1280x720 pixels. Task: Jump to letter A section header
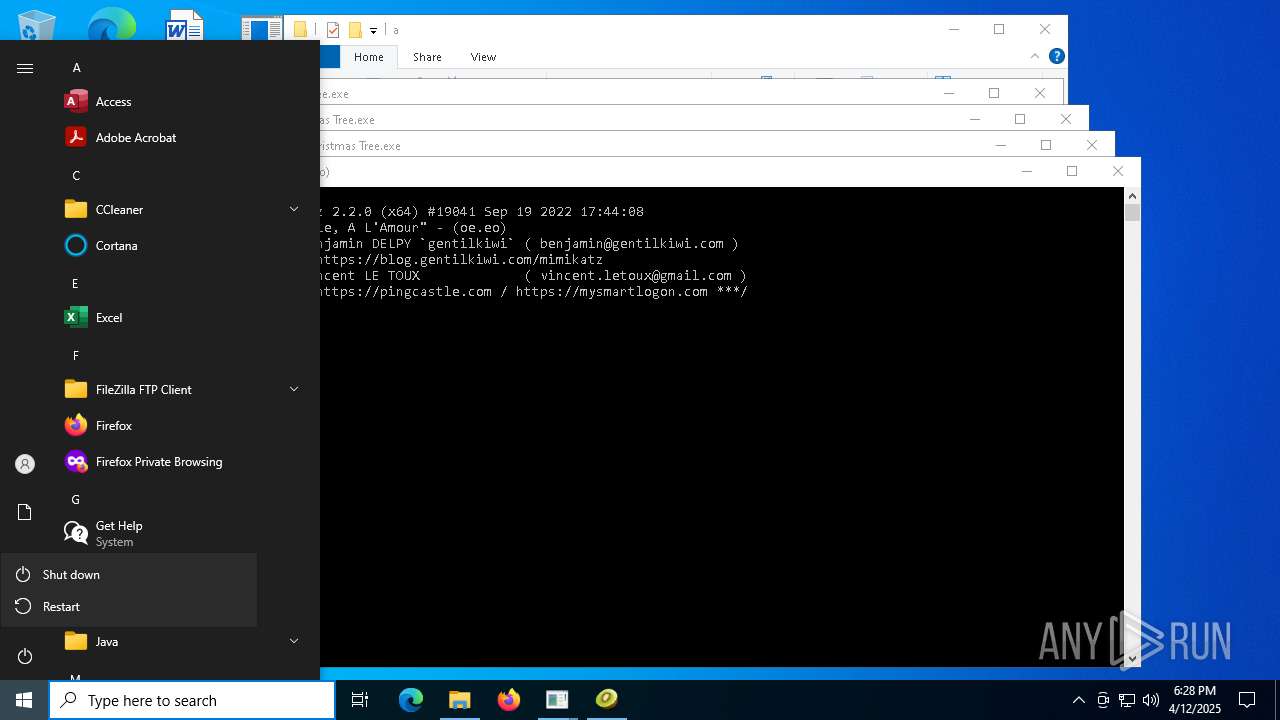pyautogui.click(x=76, y=68)
